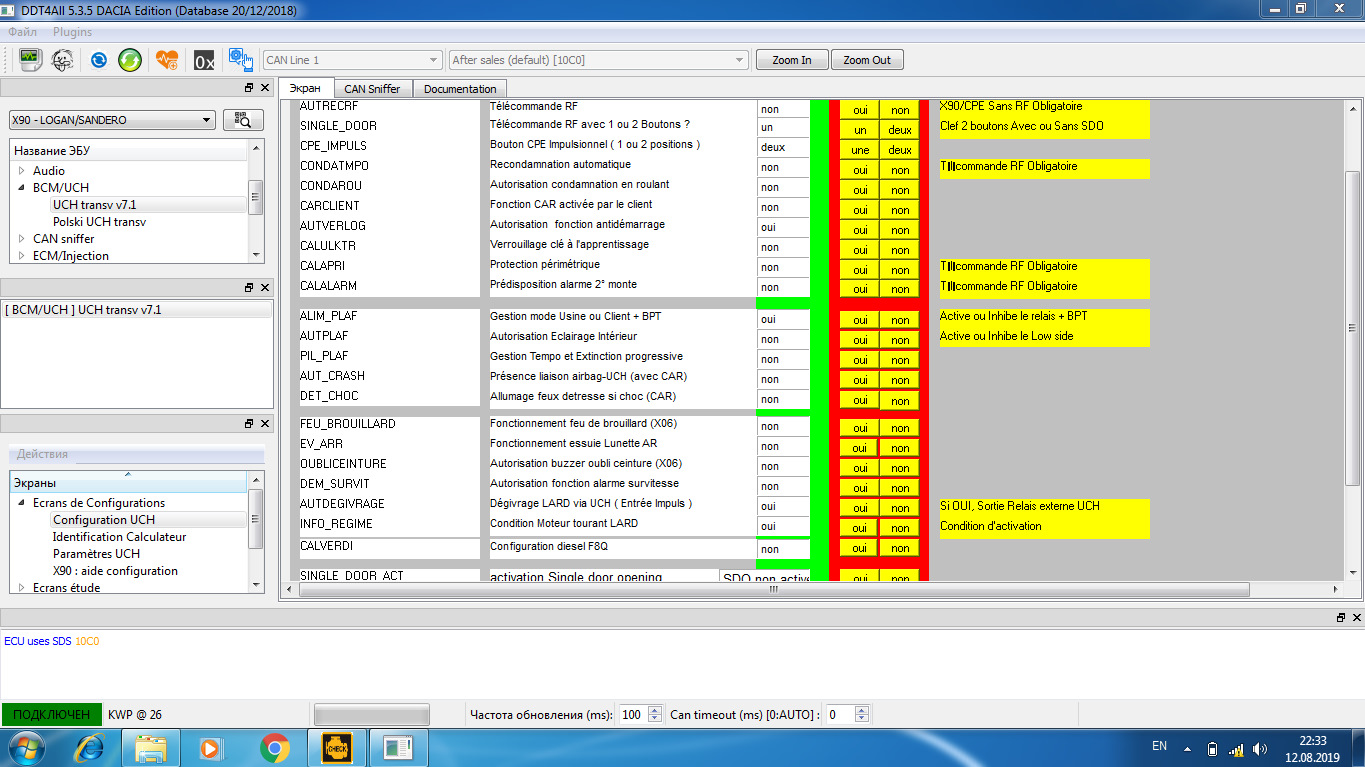Click the Zoom In button

pyautogui.click(x=792, y=60)
